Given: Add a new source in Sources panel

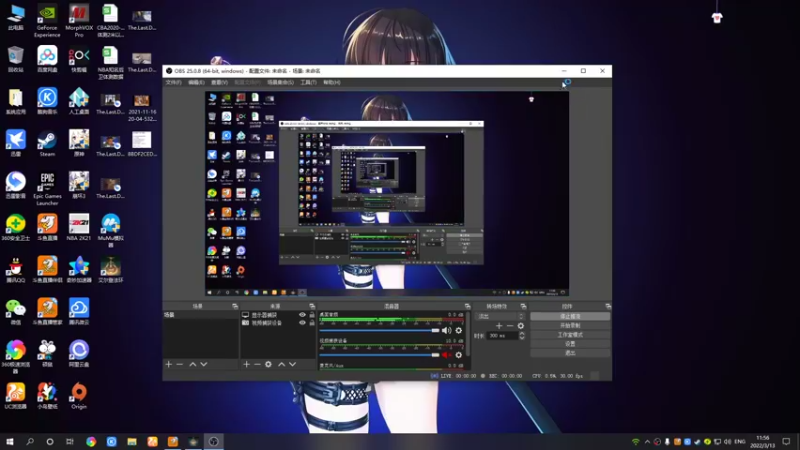Looking at the screenshot, I should [x=246, y=364].
